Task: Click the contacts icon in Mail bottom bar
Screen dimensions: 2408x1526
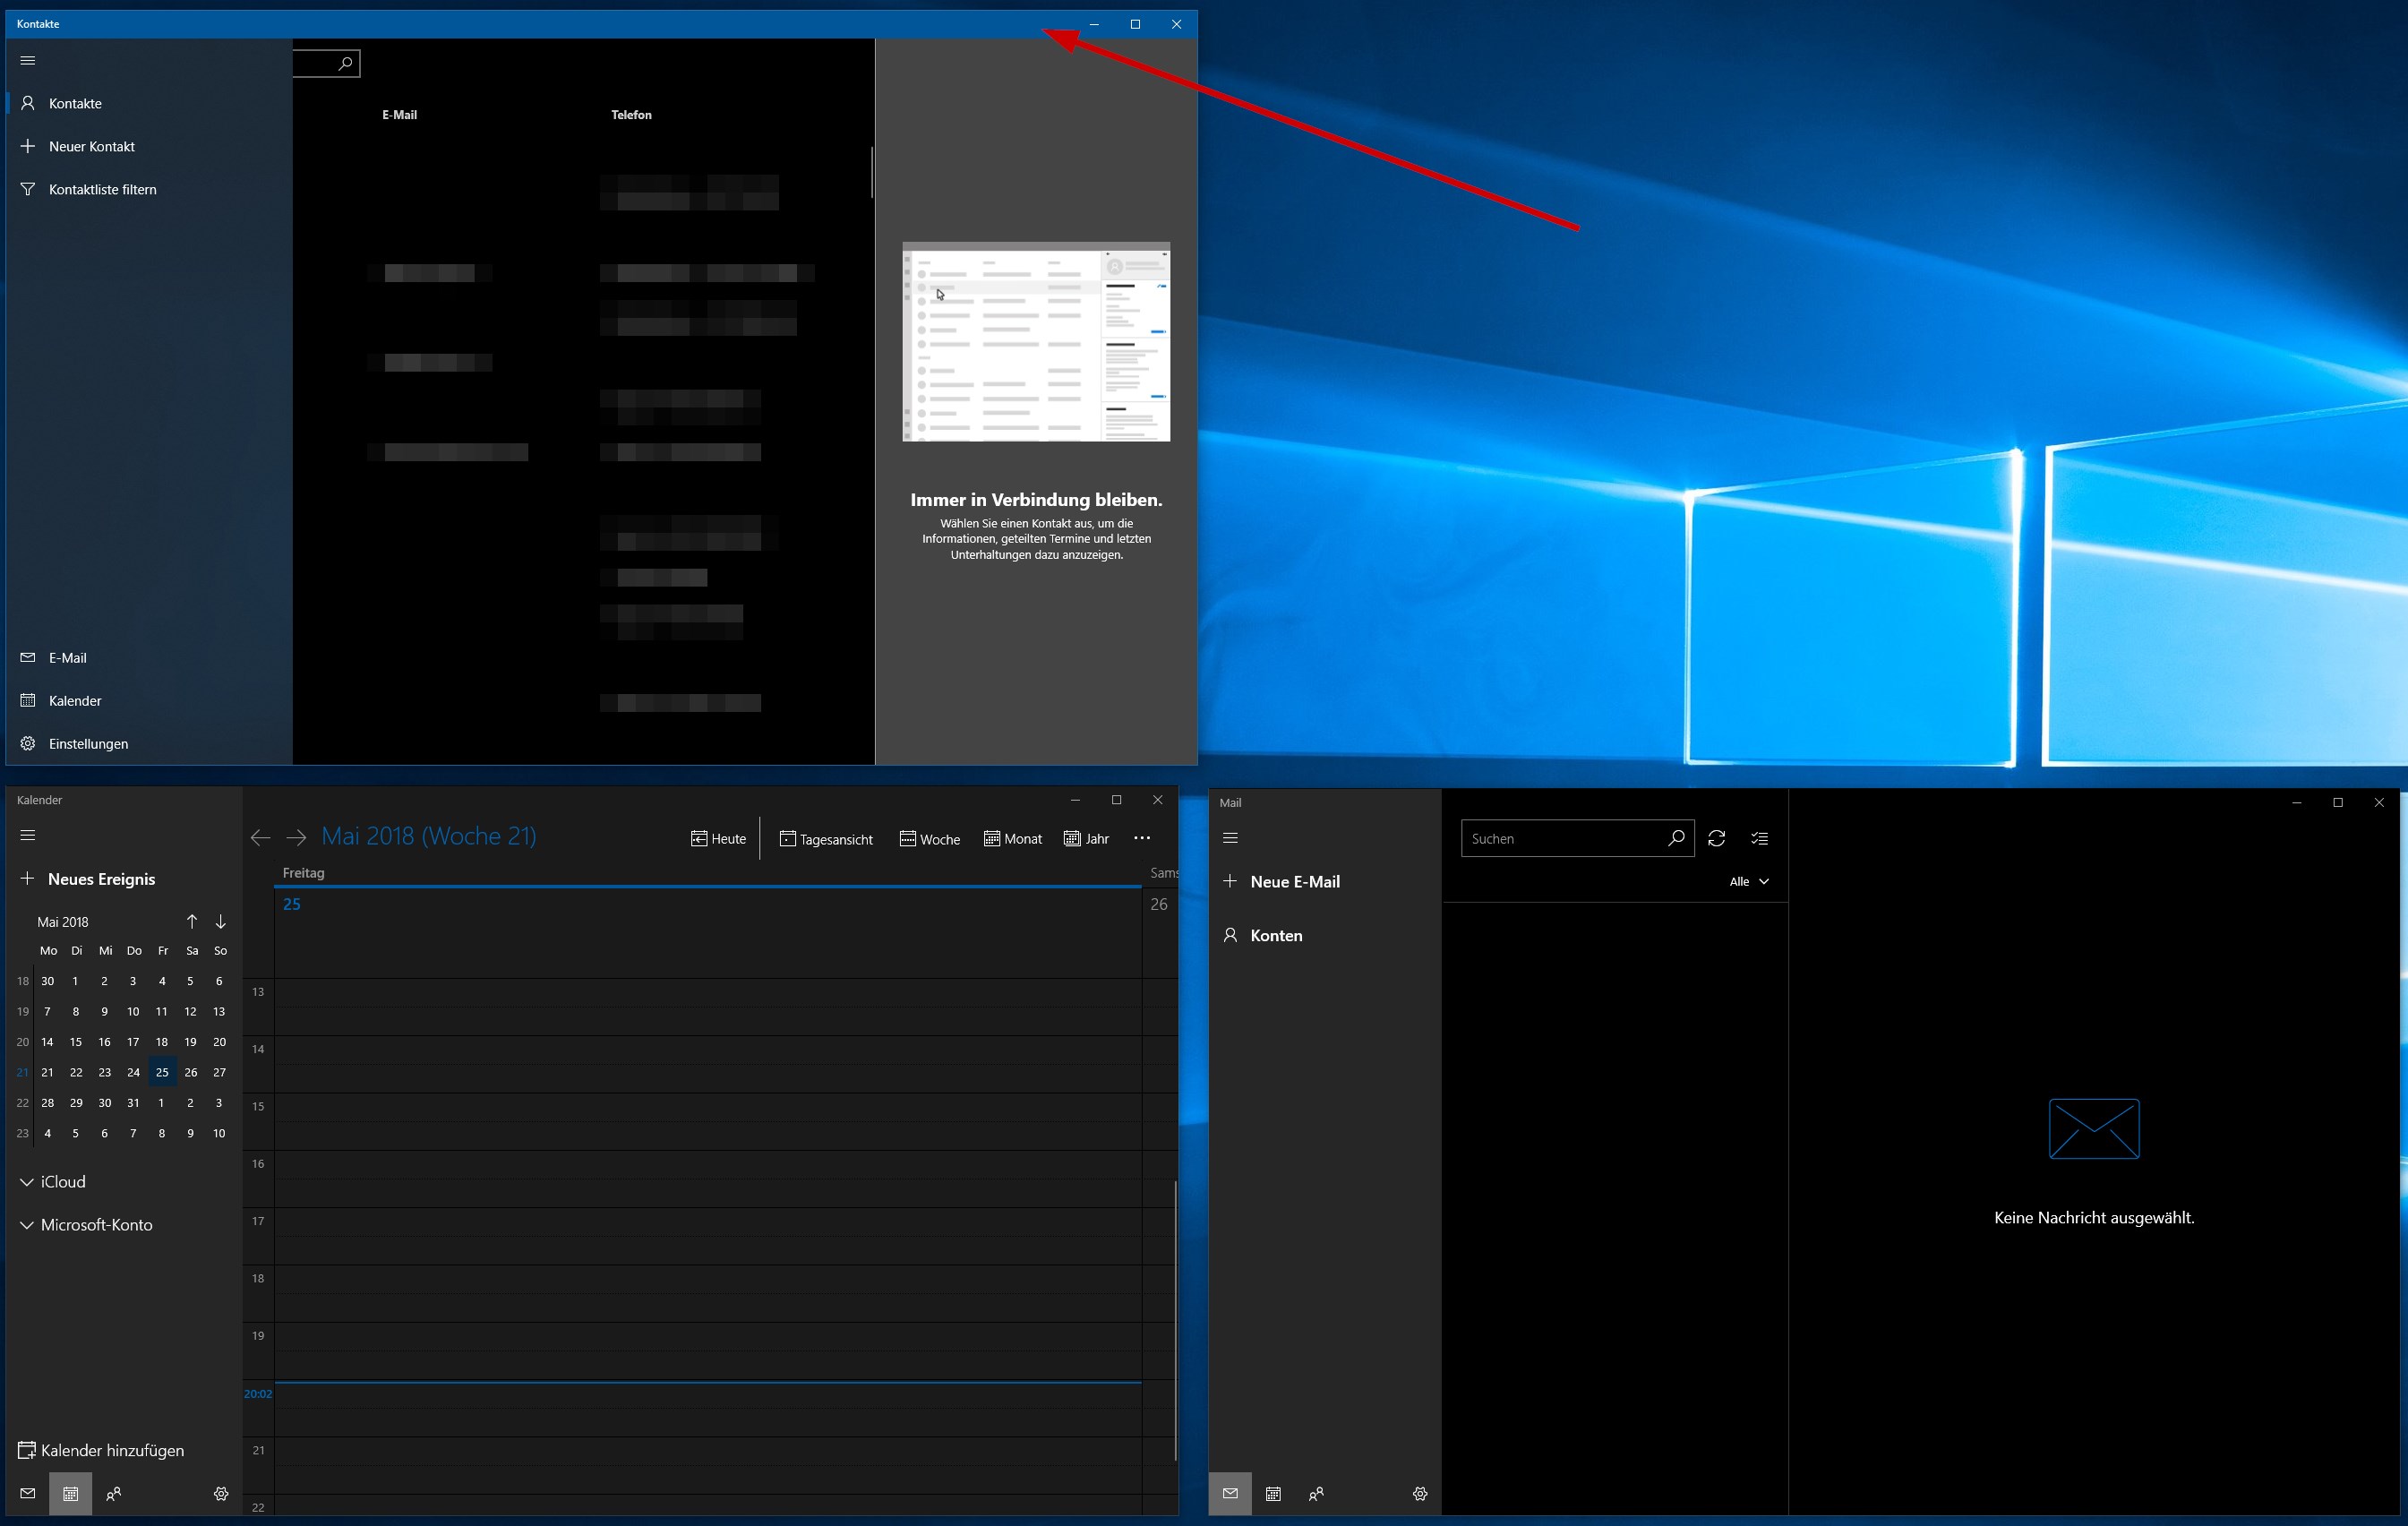Action: [x=1316, y=1493]
